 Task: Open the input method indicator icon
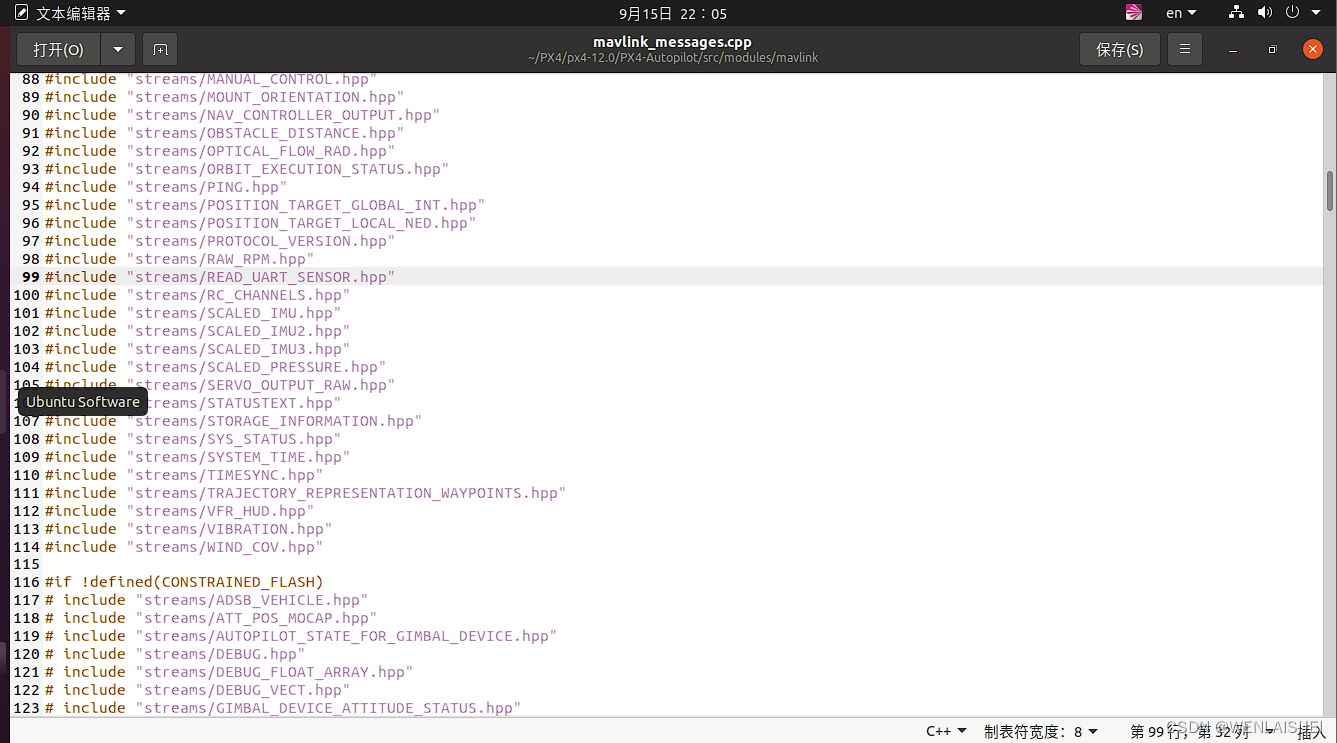click(x=1133, y=13)
